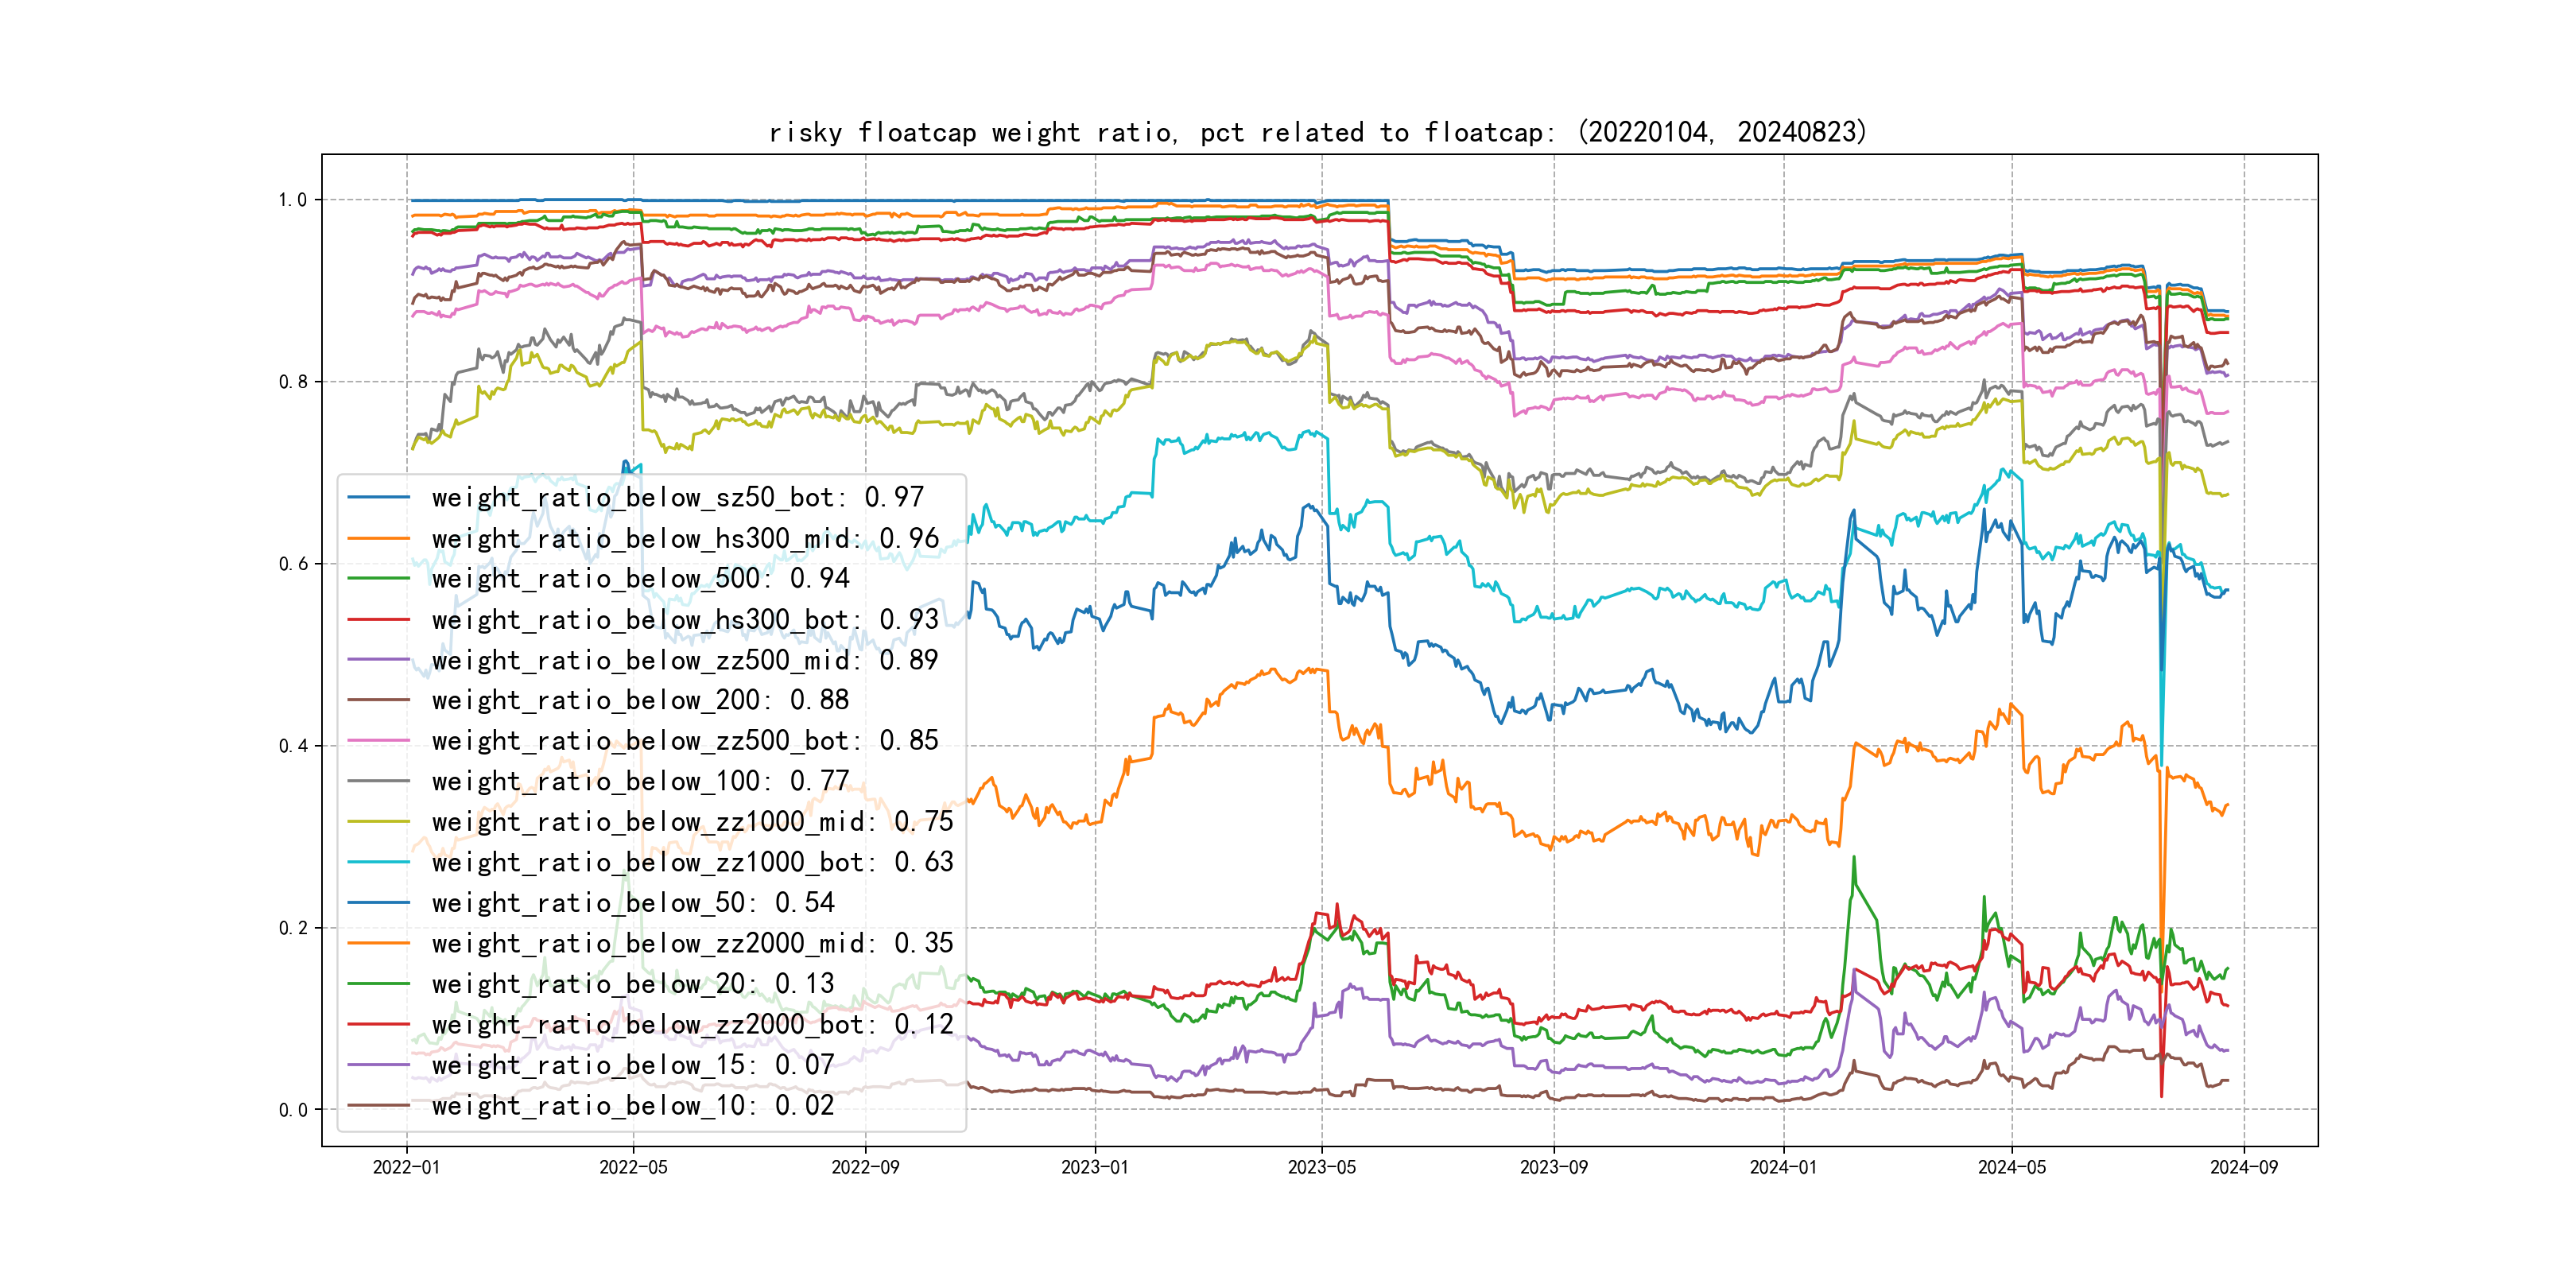Click the weight_ratio_below_100 legend entry

(x=640, y=781)
